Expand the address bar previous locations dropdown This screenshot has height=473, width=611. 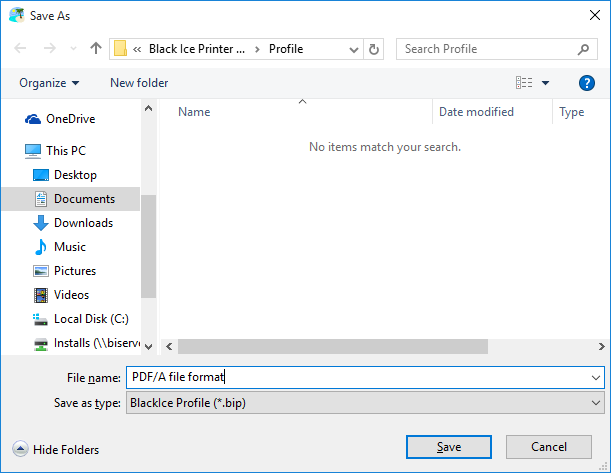coord(354,49)
